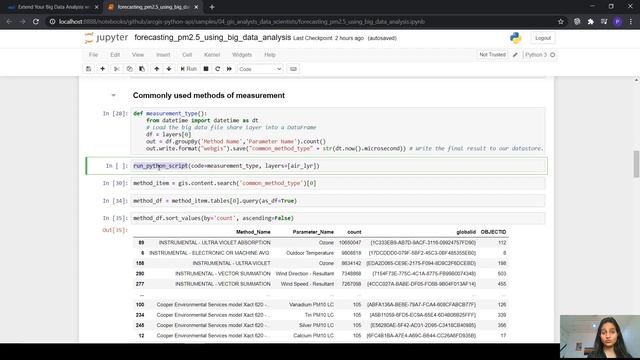Click the Python logo icon
640x360 pixels.
coord(516,38)
